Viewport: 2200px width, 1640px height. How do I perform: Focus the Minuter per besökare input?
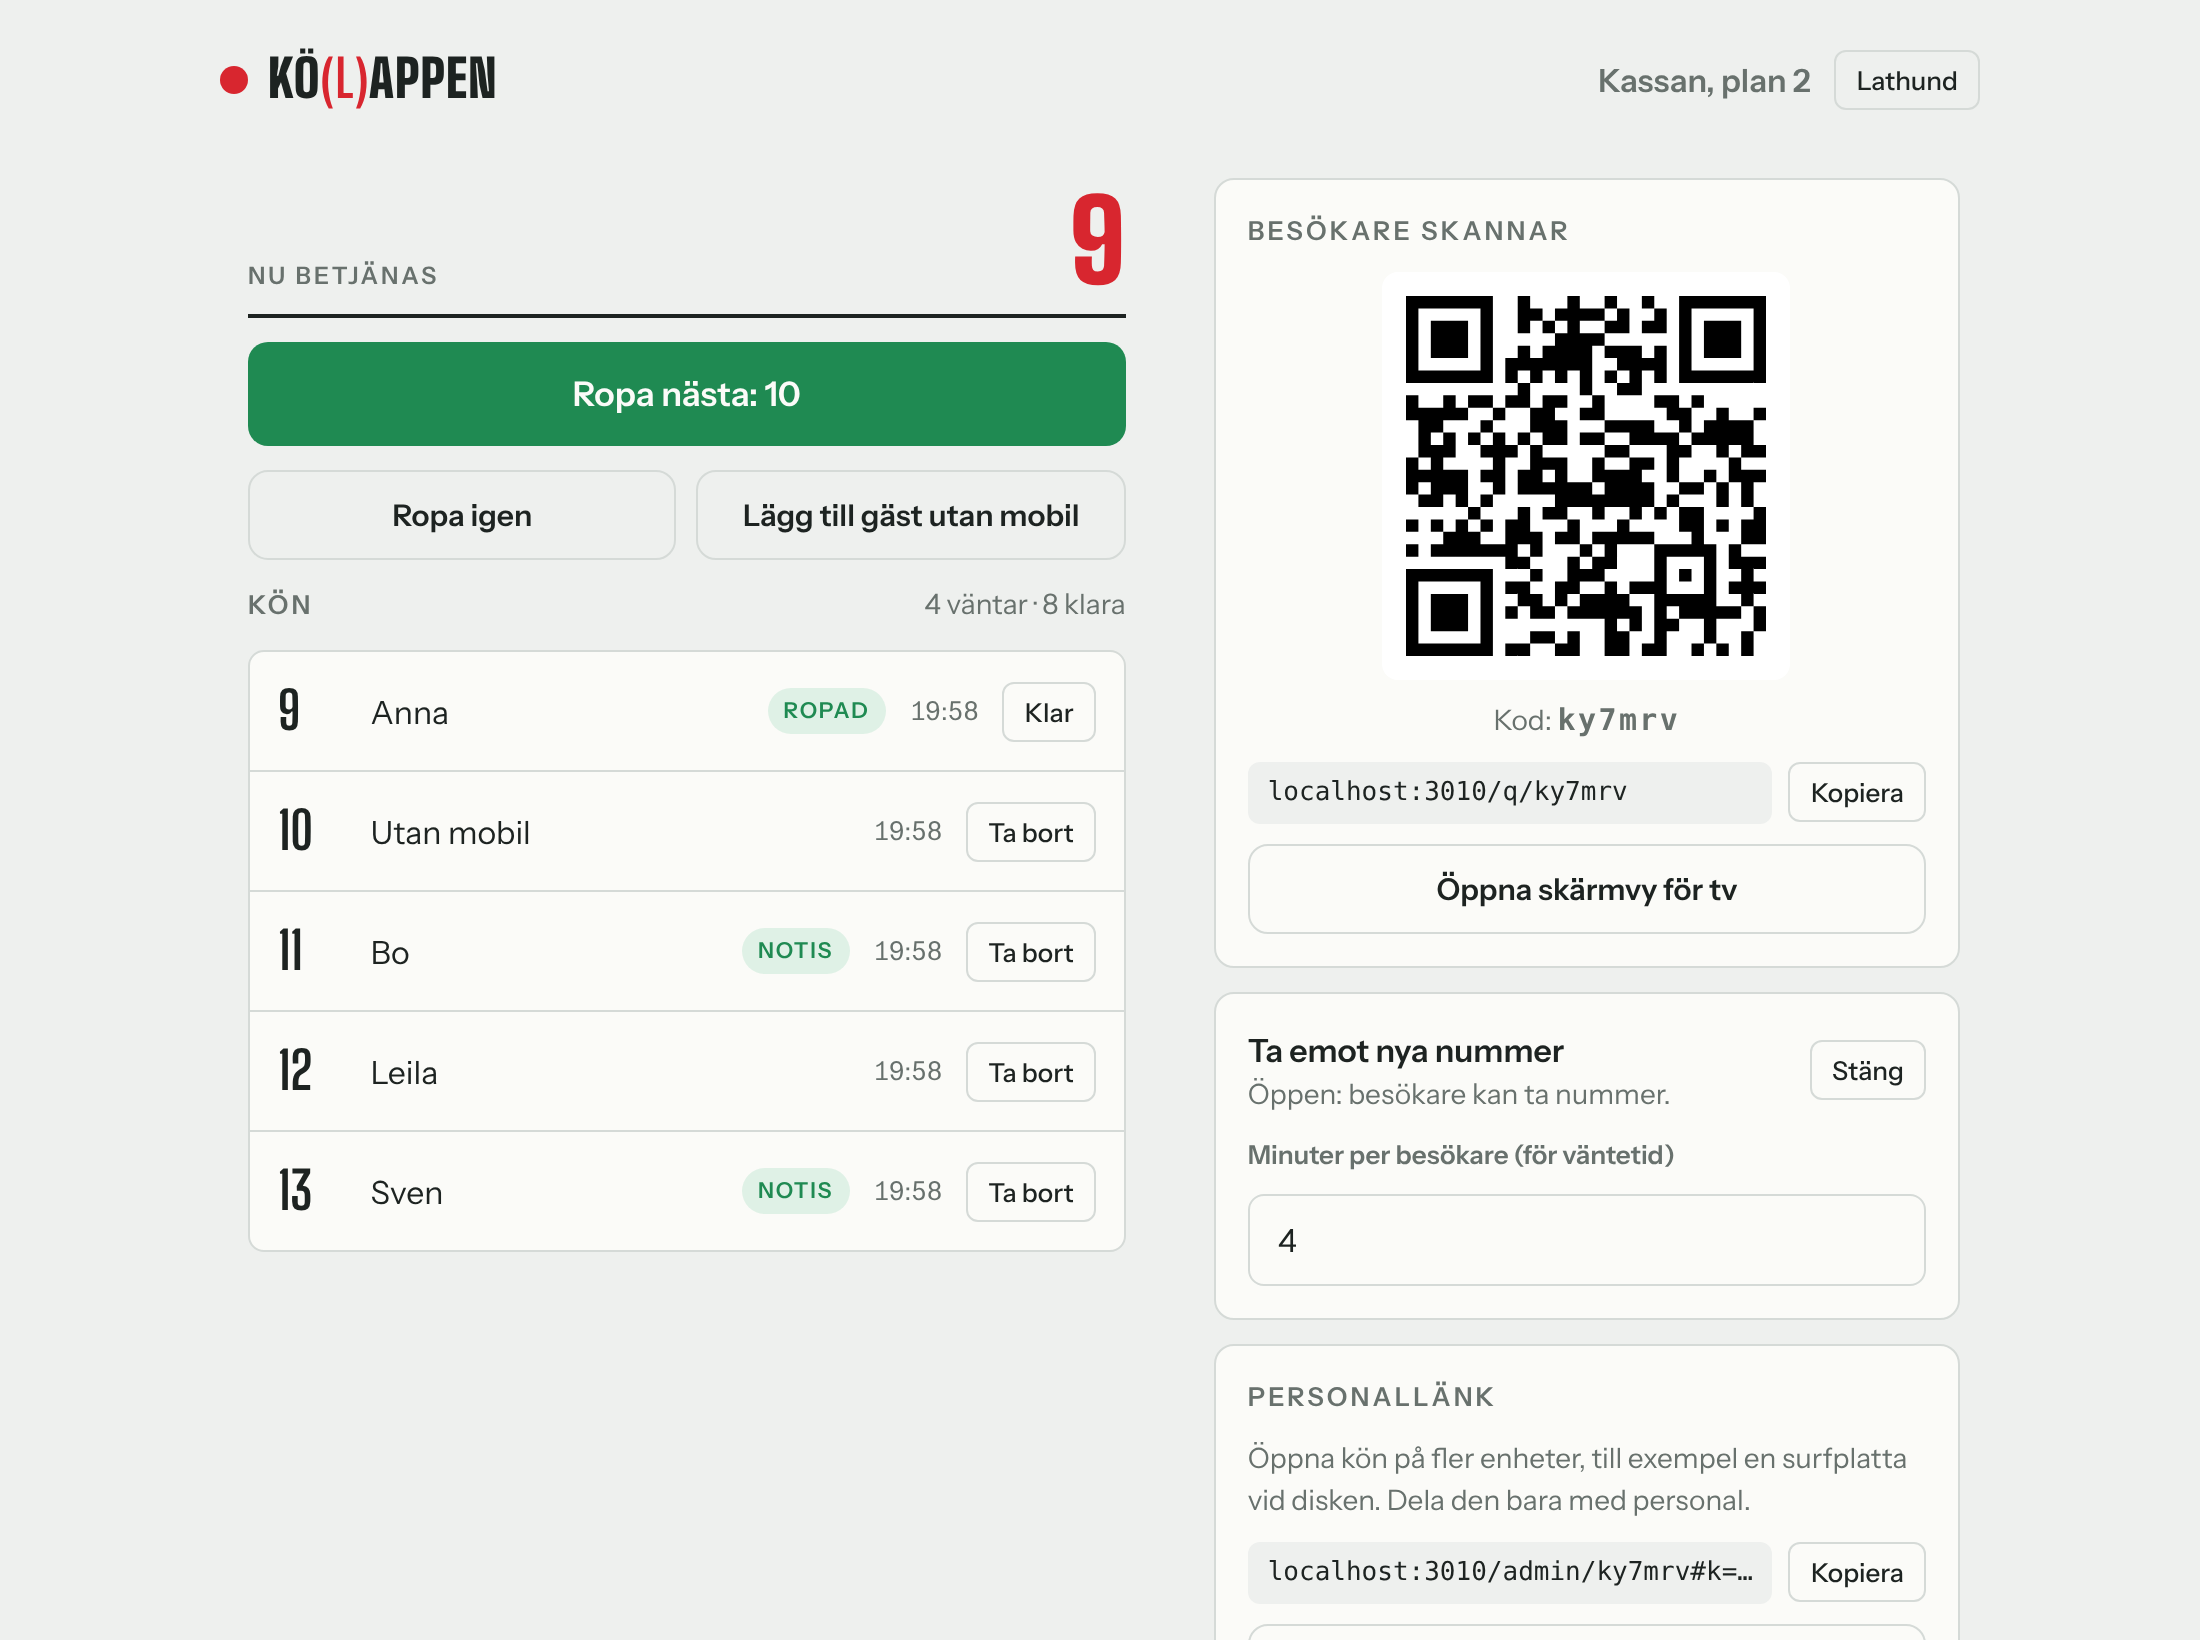pyautogui.click(x=1586, y=1240)
